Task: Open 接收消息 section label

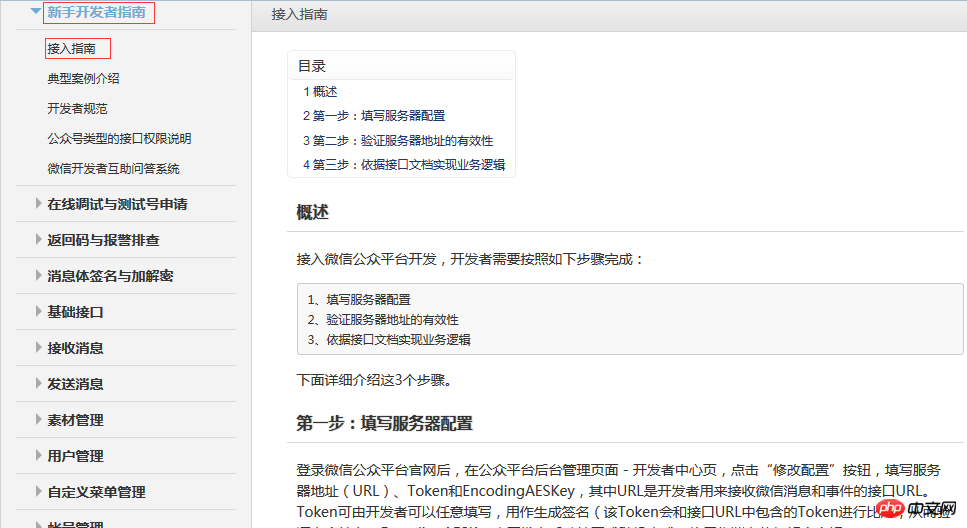Action: 75,348
